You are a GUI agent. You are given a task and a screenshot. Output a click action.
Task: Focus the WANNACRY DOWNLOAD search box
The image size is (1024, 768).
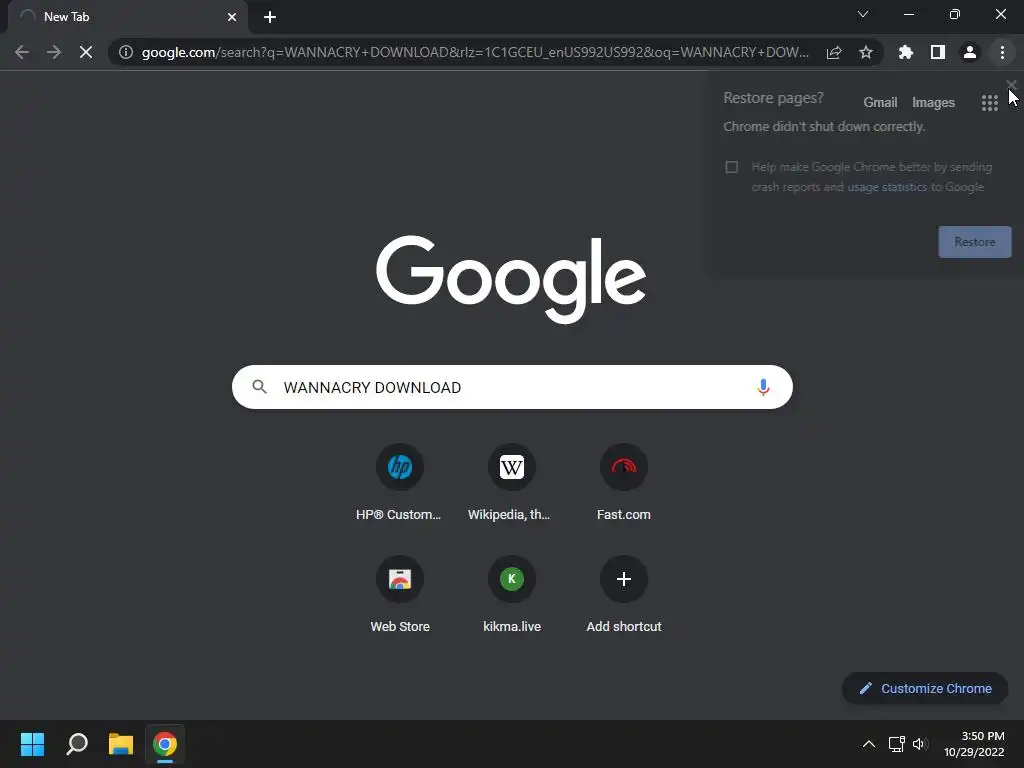click(x=512, y=387)
